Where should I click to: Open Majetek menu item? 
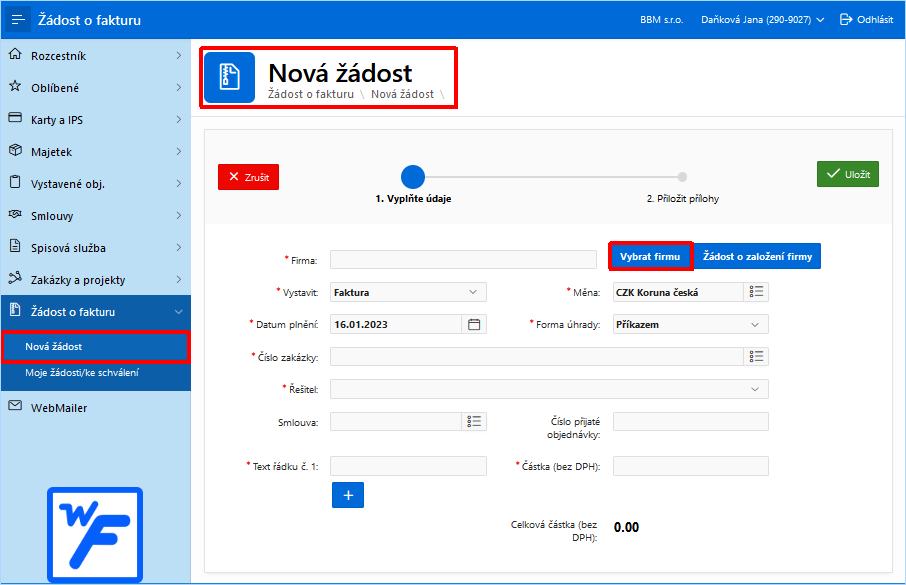96,151
